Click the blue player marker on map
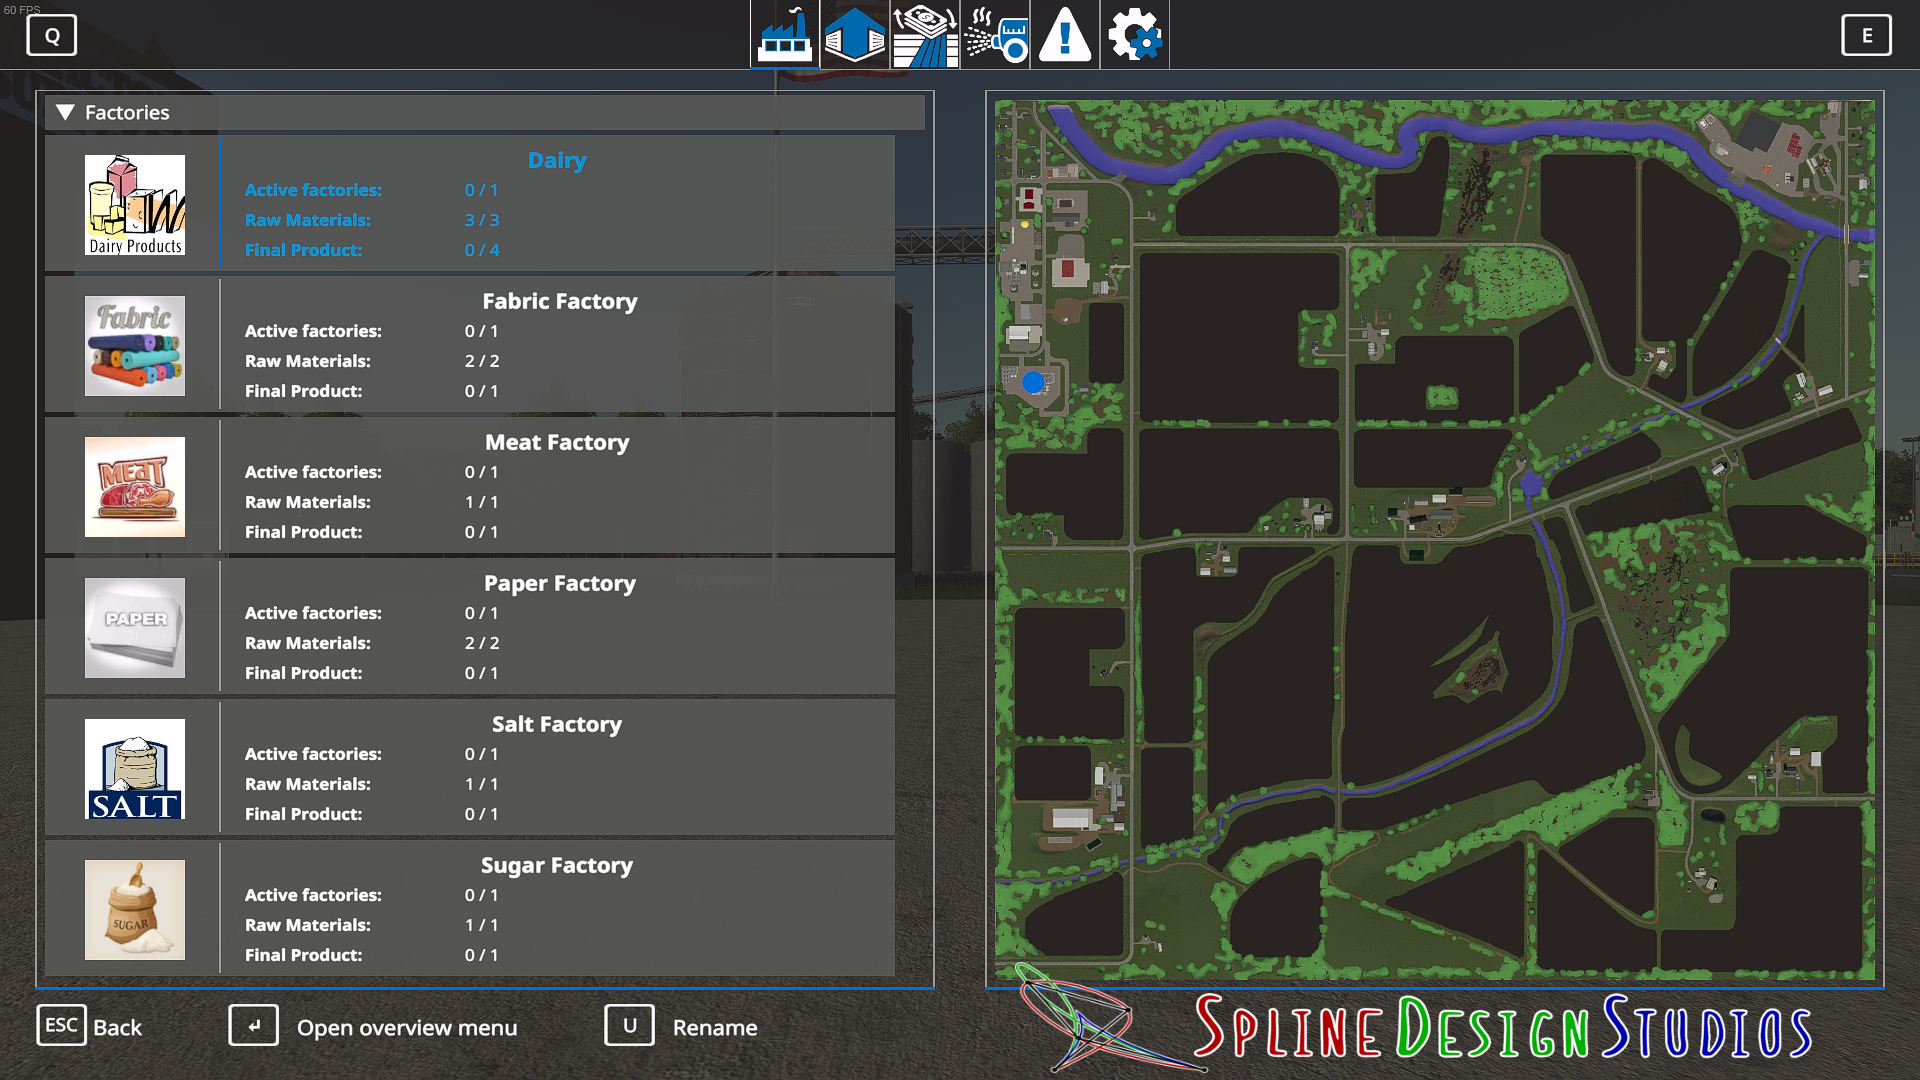 click(1033, 382)
